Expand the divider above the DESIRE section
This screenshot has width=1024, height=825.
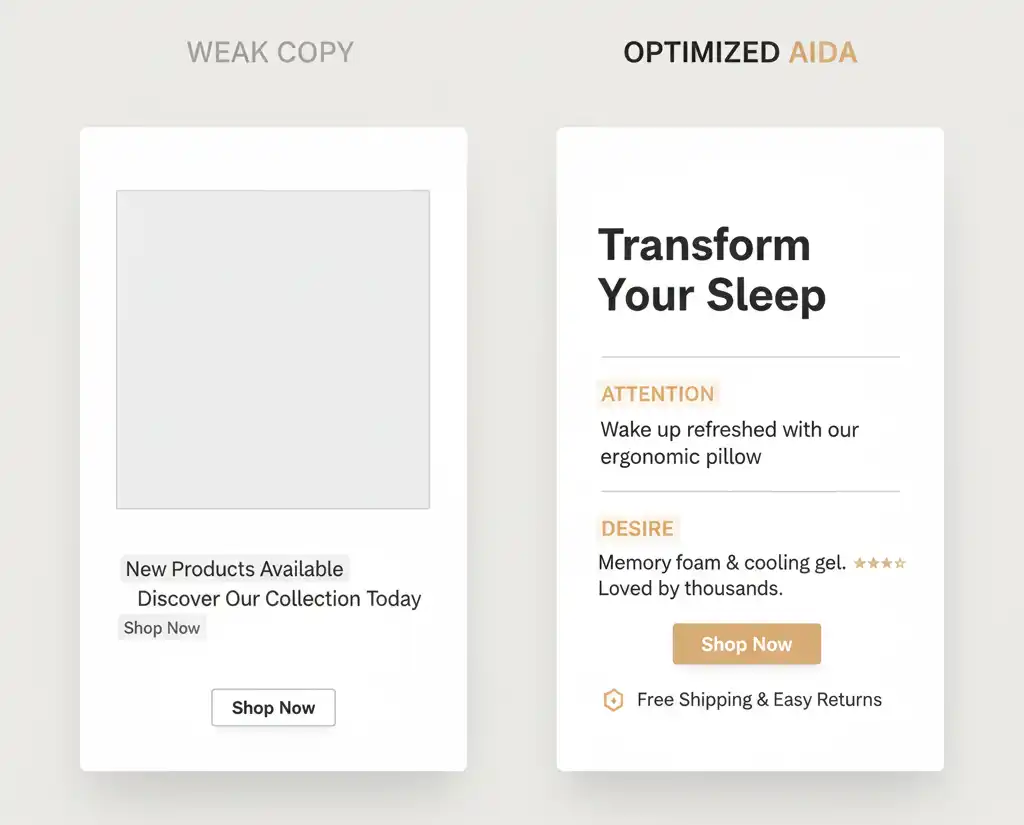[x=750, y=492]
